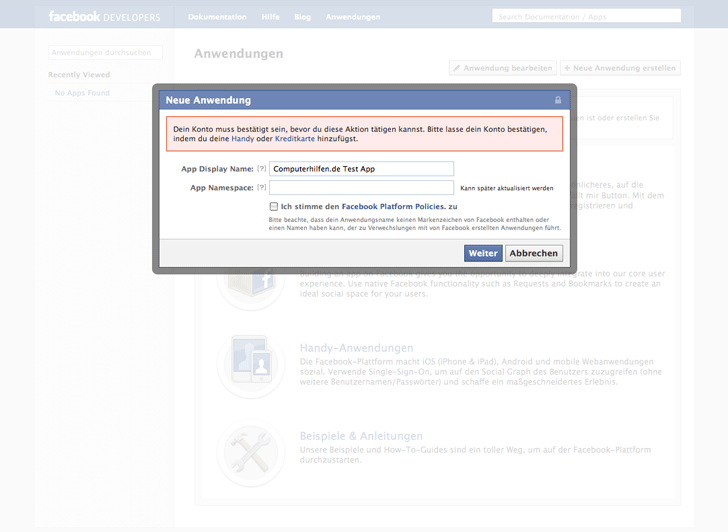Click the Neue Anwendung dialog title
Image resolution: width=728 pixels, height=532 pixels.
(x=208, y=100)
